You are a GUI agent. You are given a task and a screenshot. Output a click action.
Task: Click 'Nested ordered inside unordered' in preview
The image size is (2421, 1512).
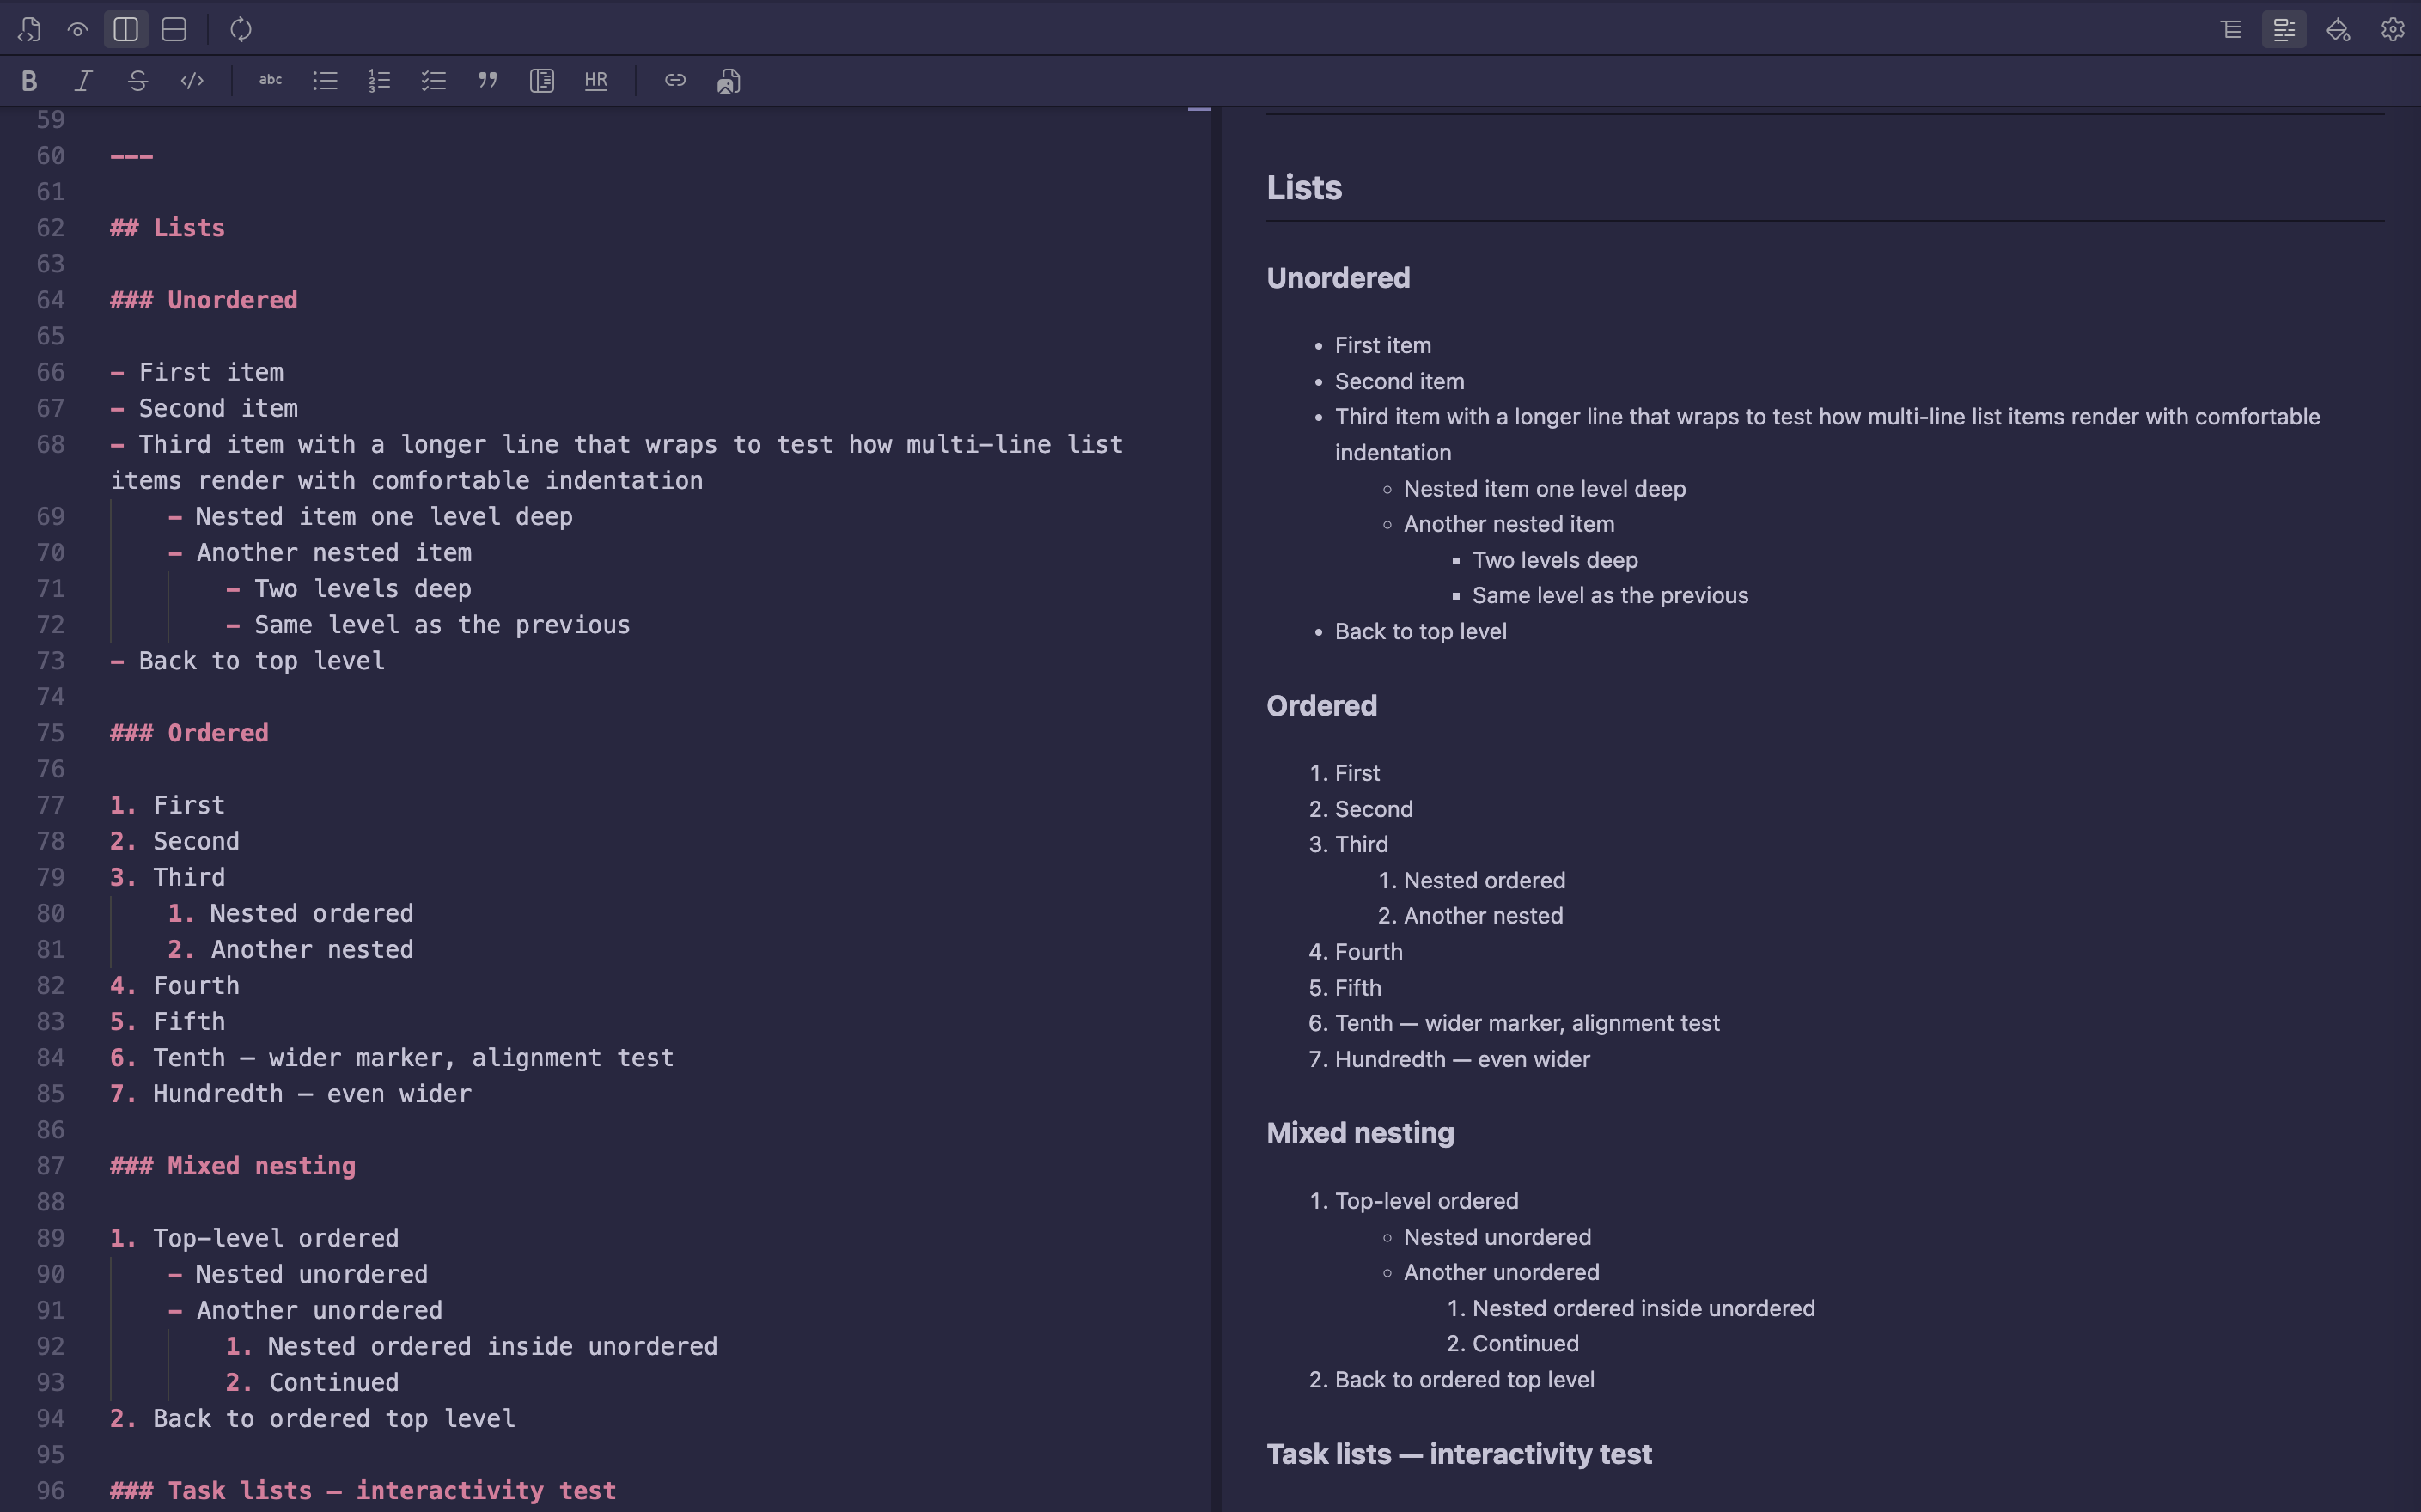tap(1643, 1308)
